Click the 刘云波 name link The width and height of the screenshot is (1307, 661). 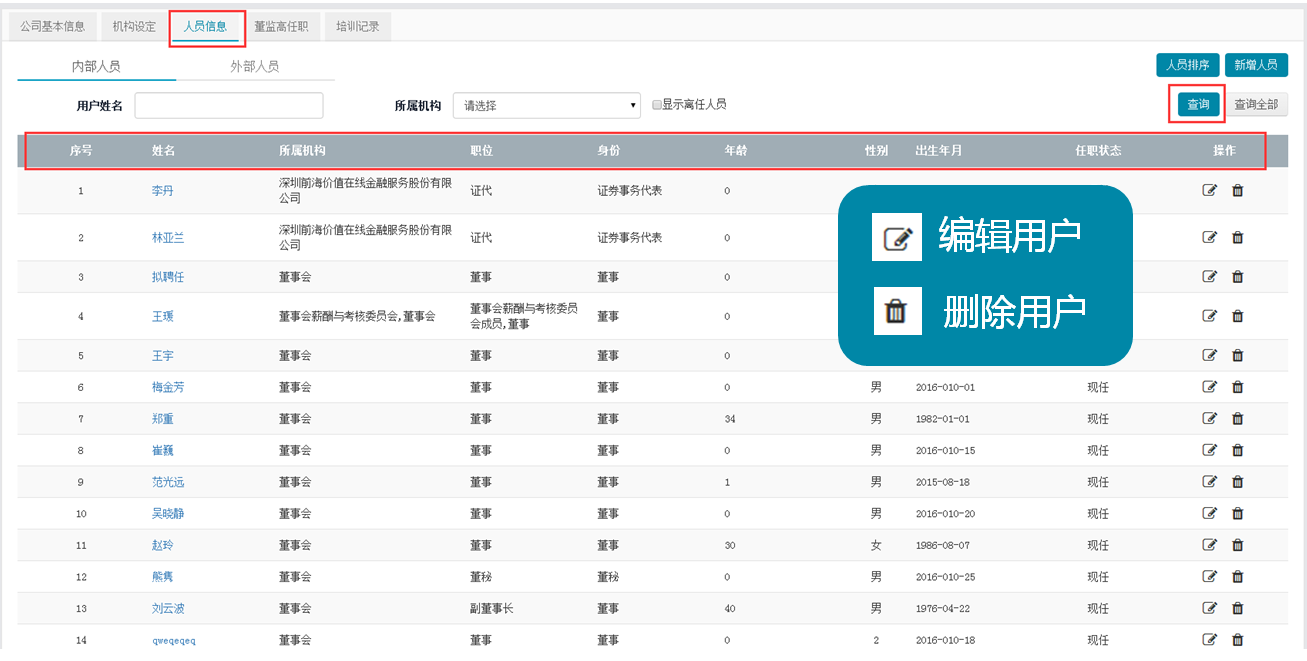coord(168,608)
